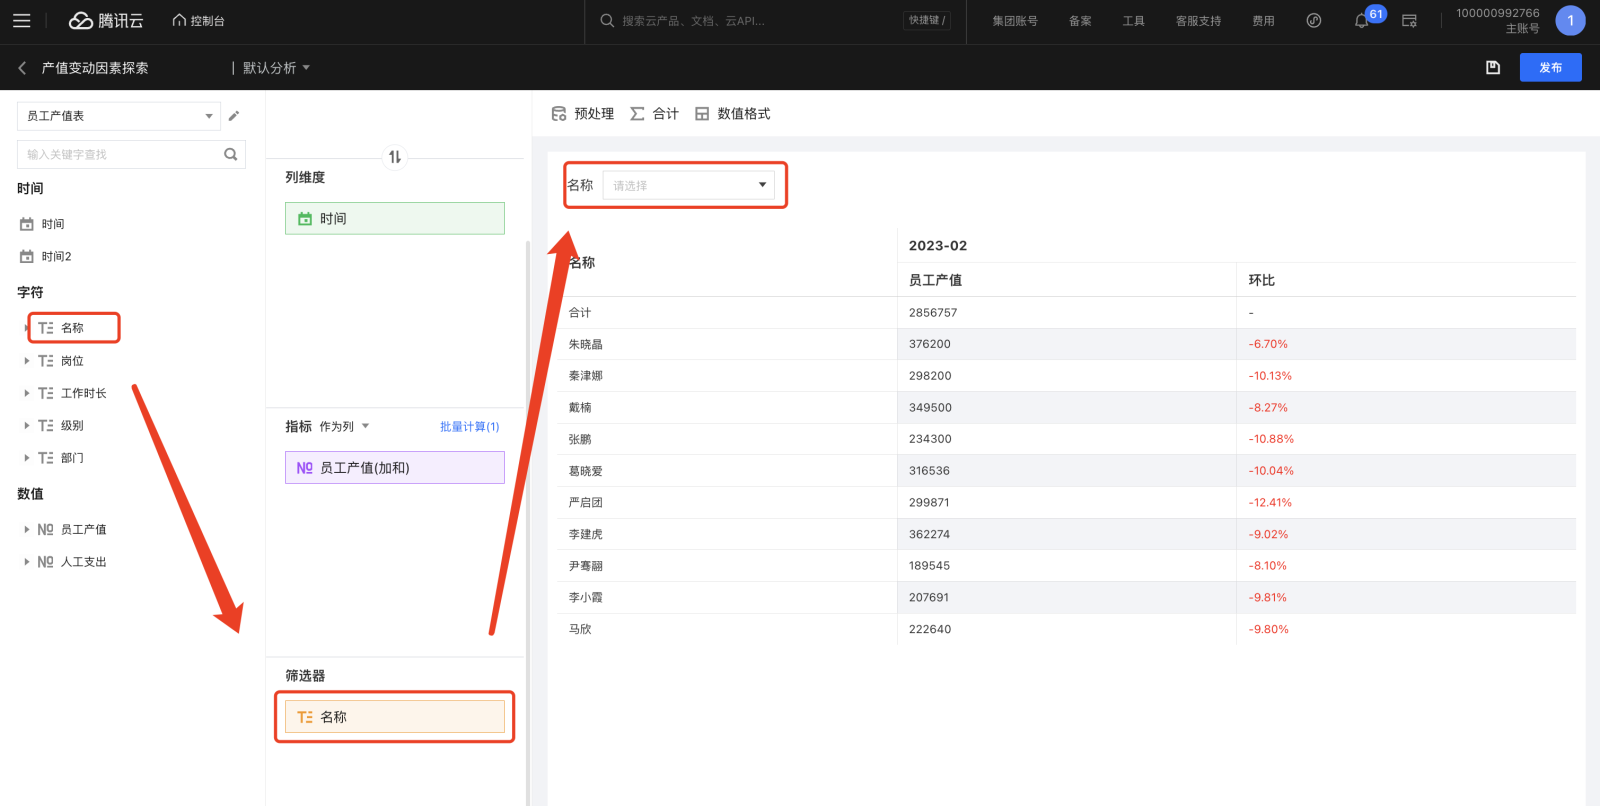Edit the data table with the pencil icon
The width and height of the screenshot is (1600, 806).
click(x=234, y=116)
